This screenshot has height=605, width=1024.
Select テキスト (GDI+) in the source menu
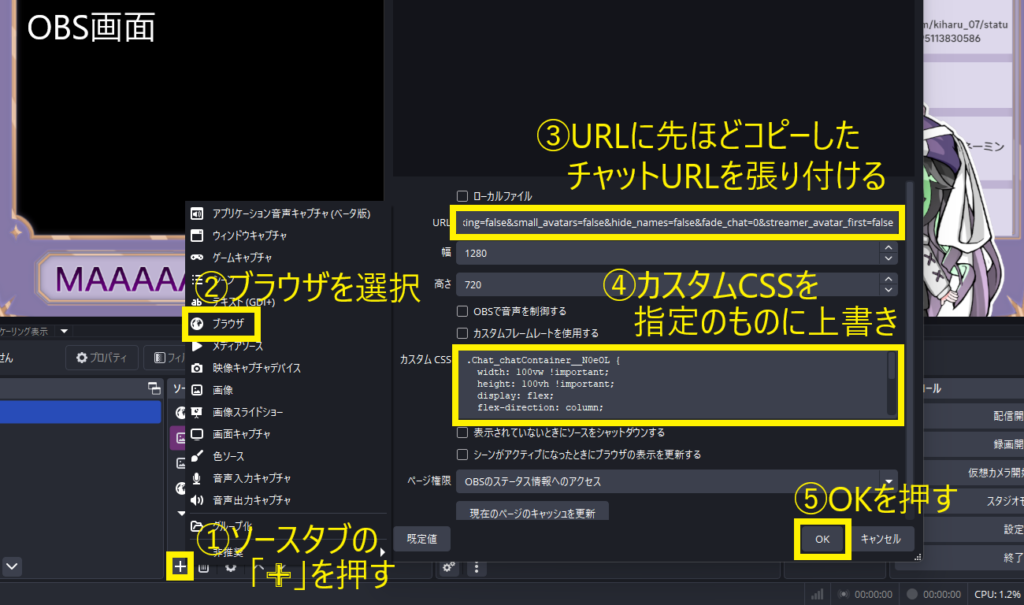click(x=243, y=302)
